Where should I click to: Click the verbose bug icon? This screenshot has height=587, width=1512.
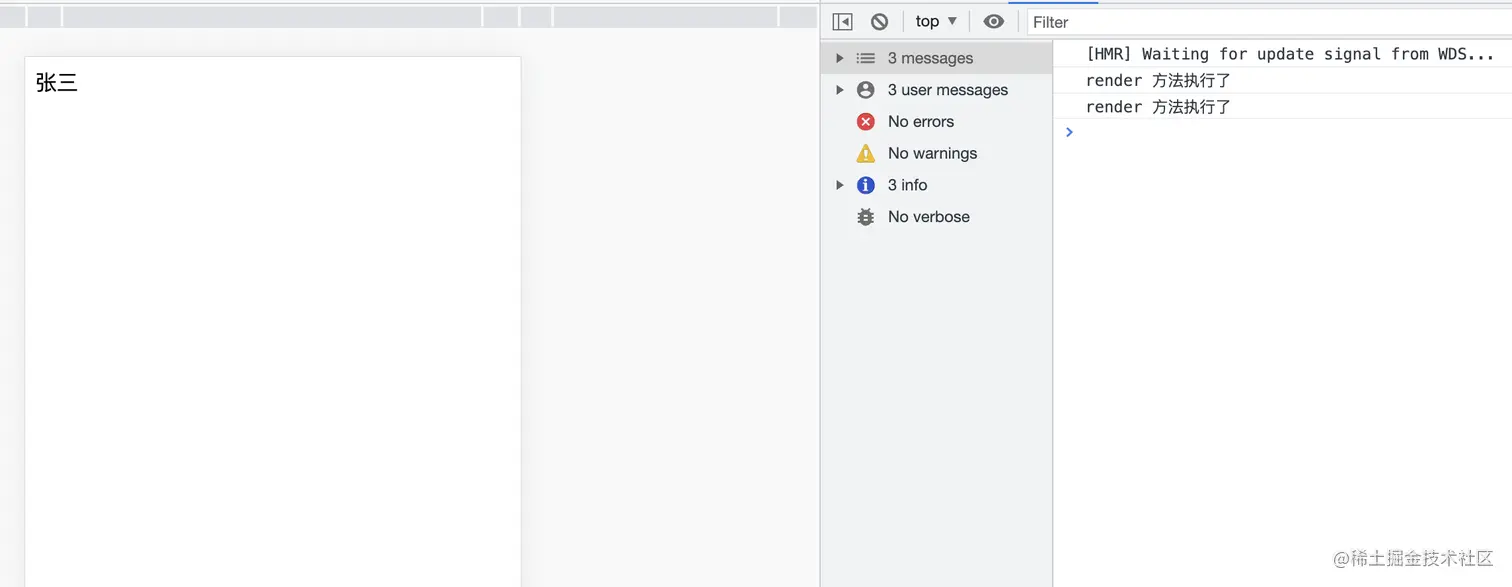point(866,217)
